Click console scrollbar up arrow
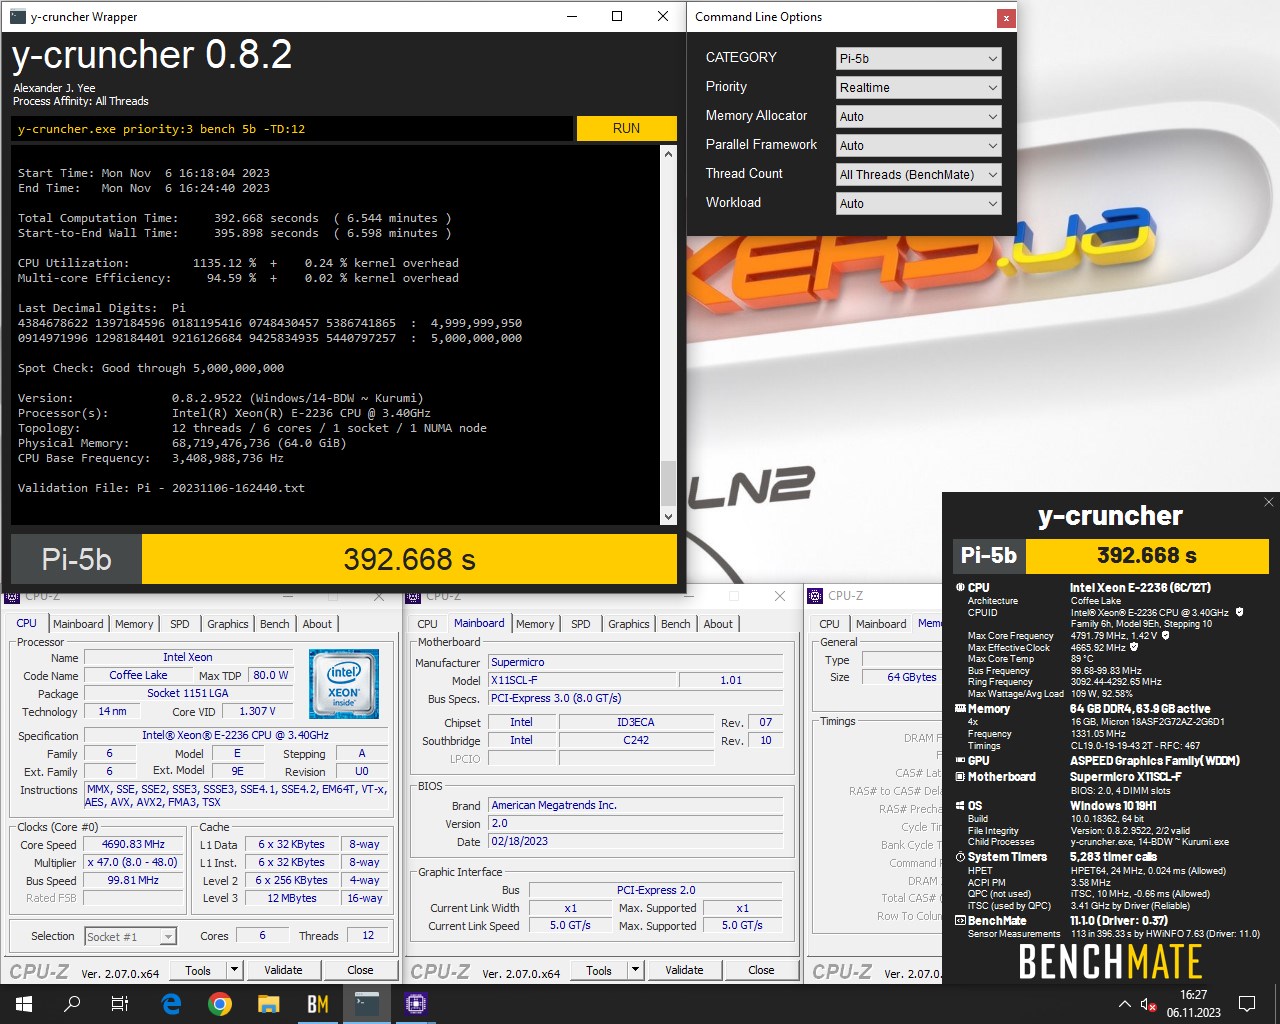The image size is (1280, 1024). [668, 154]
